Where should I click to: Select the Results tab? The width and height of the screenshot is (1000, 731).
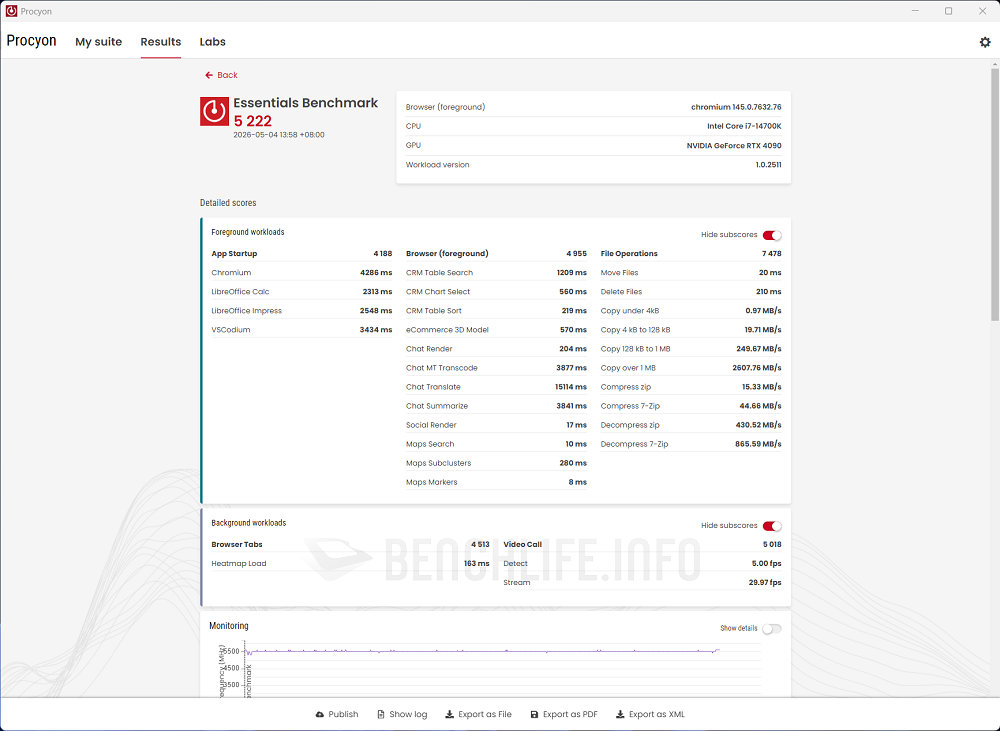[x=161, y=41]
